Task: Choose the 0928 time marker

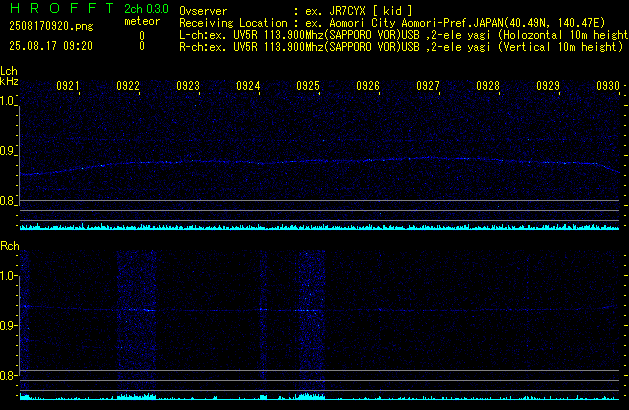Action: click(488, 86)
